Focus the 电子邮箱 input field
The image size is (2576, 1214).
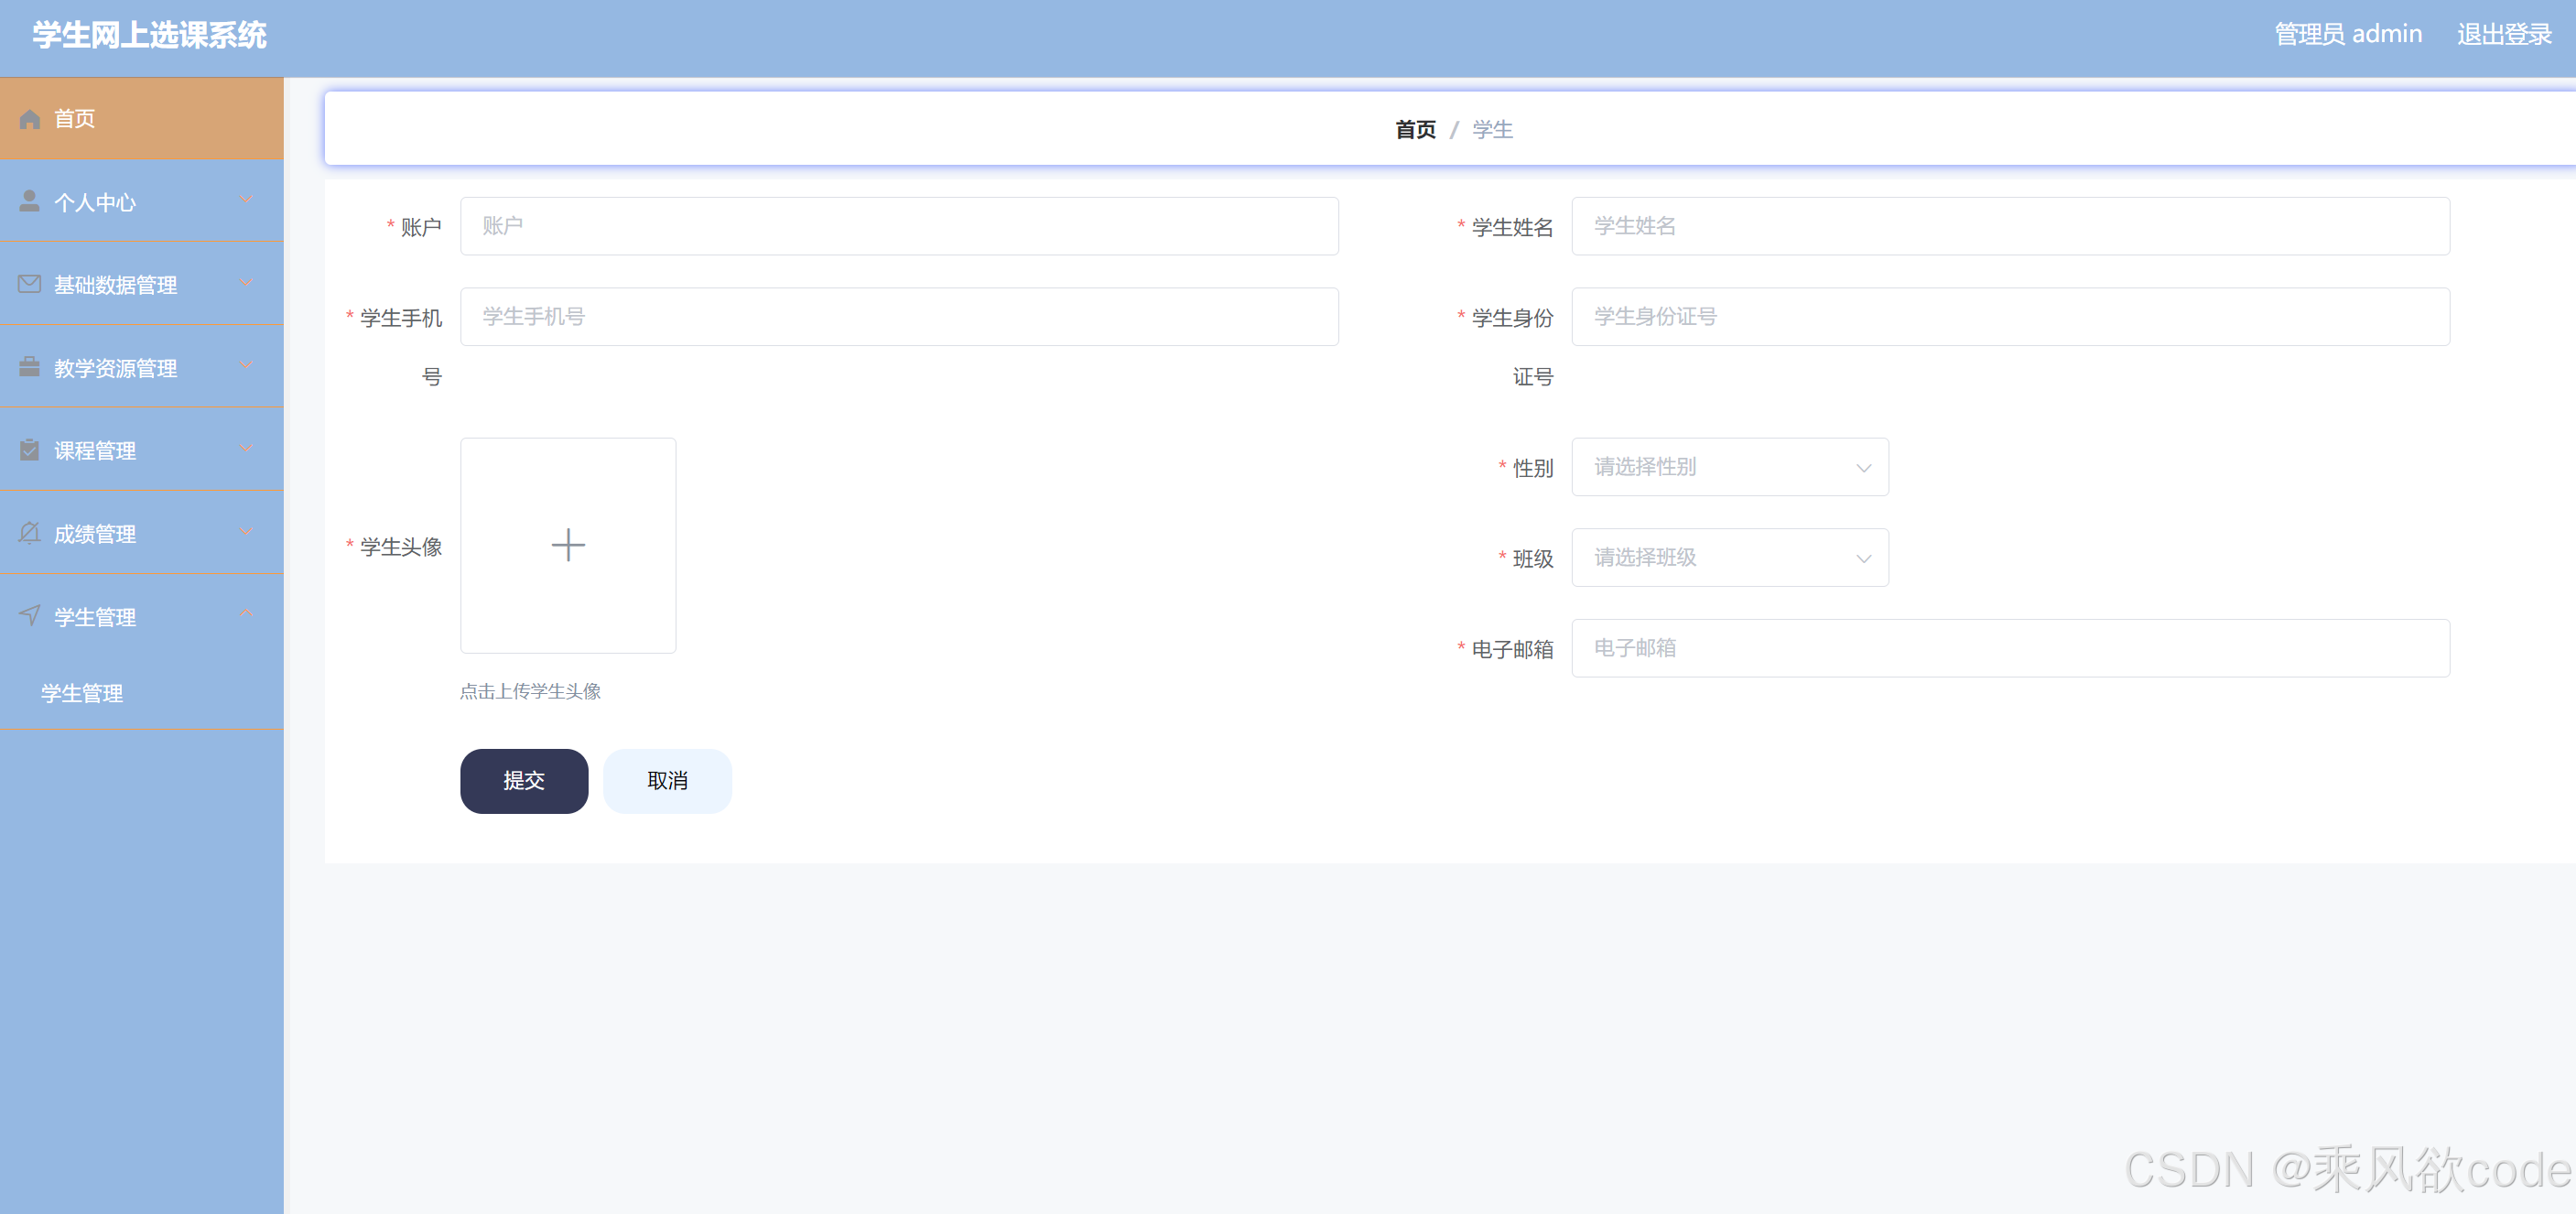tap(2010, 648)
